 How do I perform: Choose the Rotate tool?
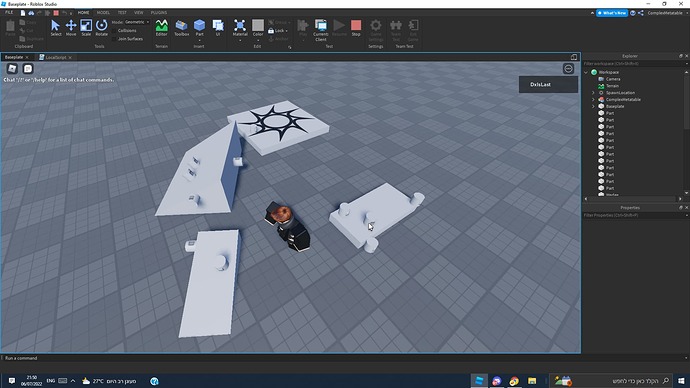[x=101, y=28]
